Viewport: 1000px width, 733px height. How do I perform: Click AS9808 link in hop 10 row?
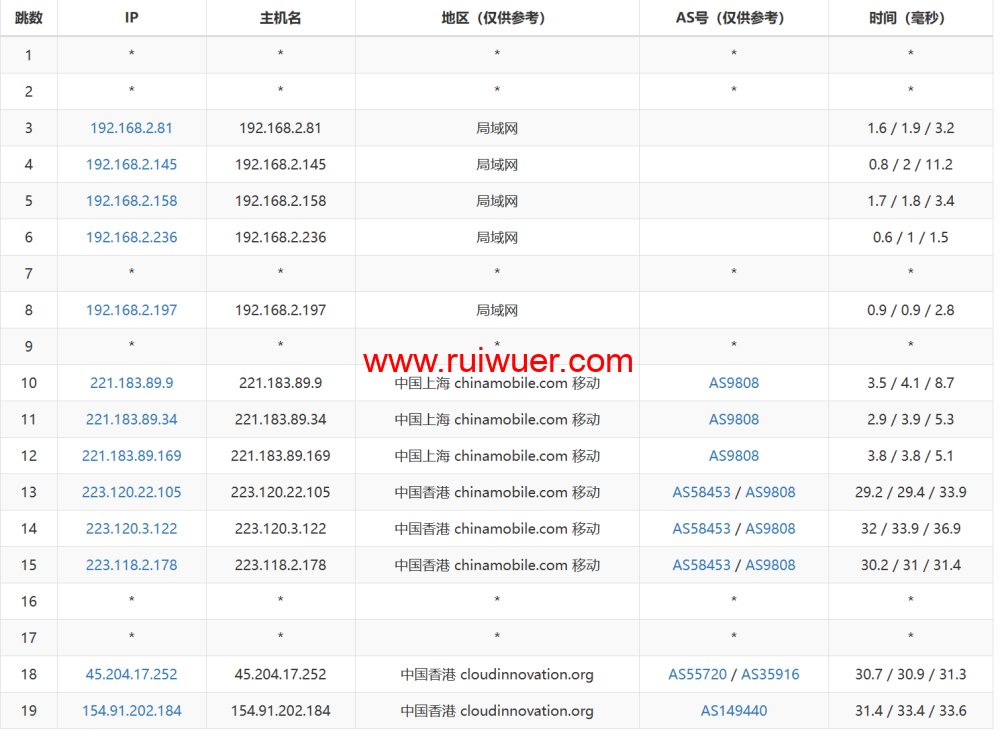point(734,383)
